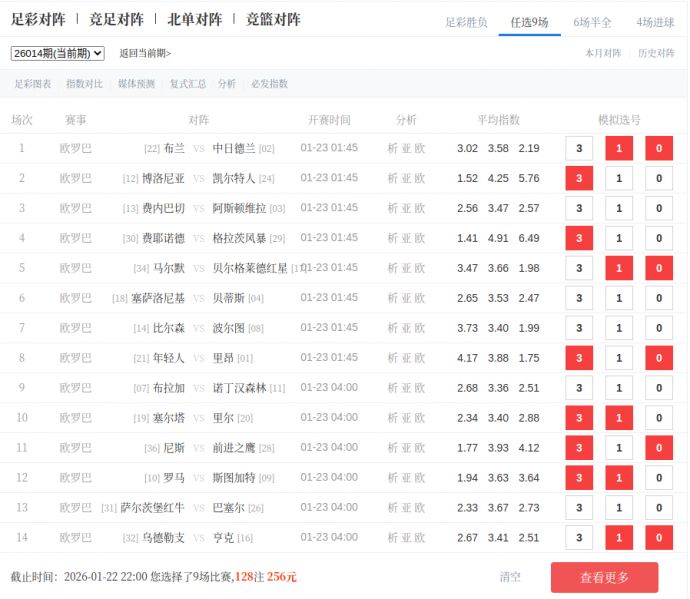The width and height of the screenshot is (690, 599).
Task: Toggle pick 1 for 费内巴切 match
Action: [x=619, y=209]
